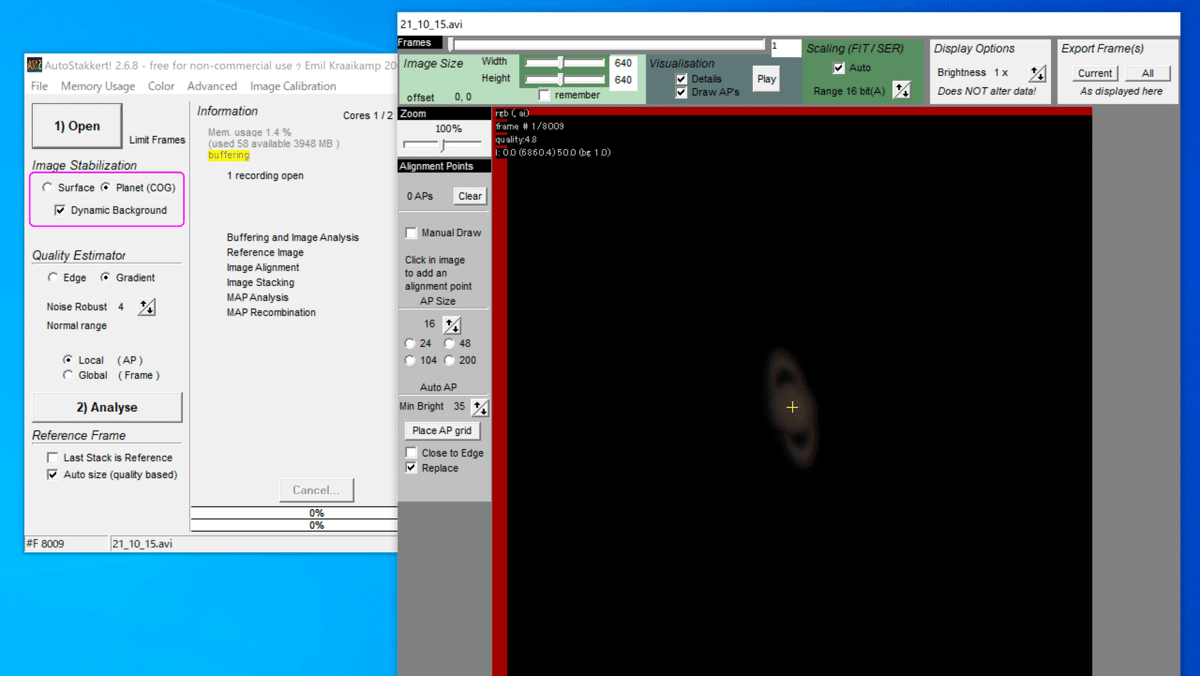Screen dimensions: 1200x676
Task: Export All frames
Action: [1147, 73]
